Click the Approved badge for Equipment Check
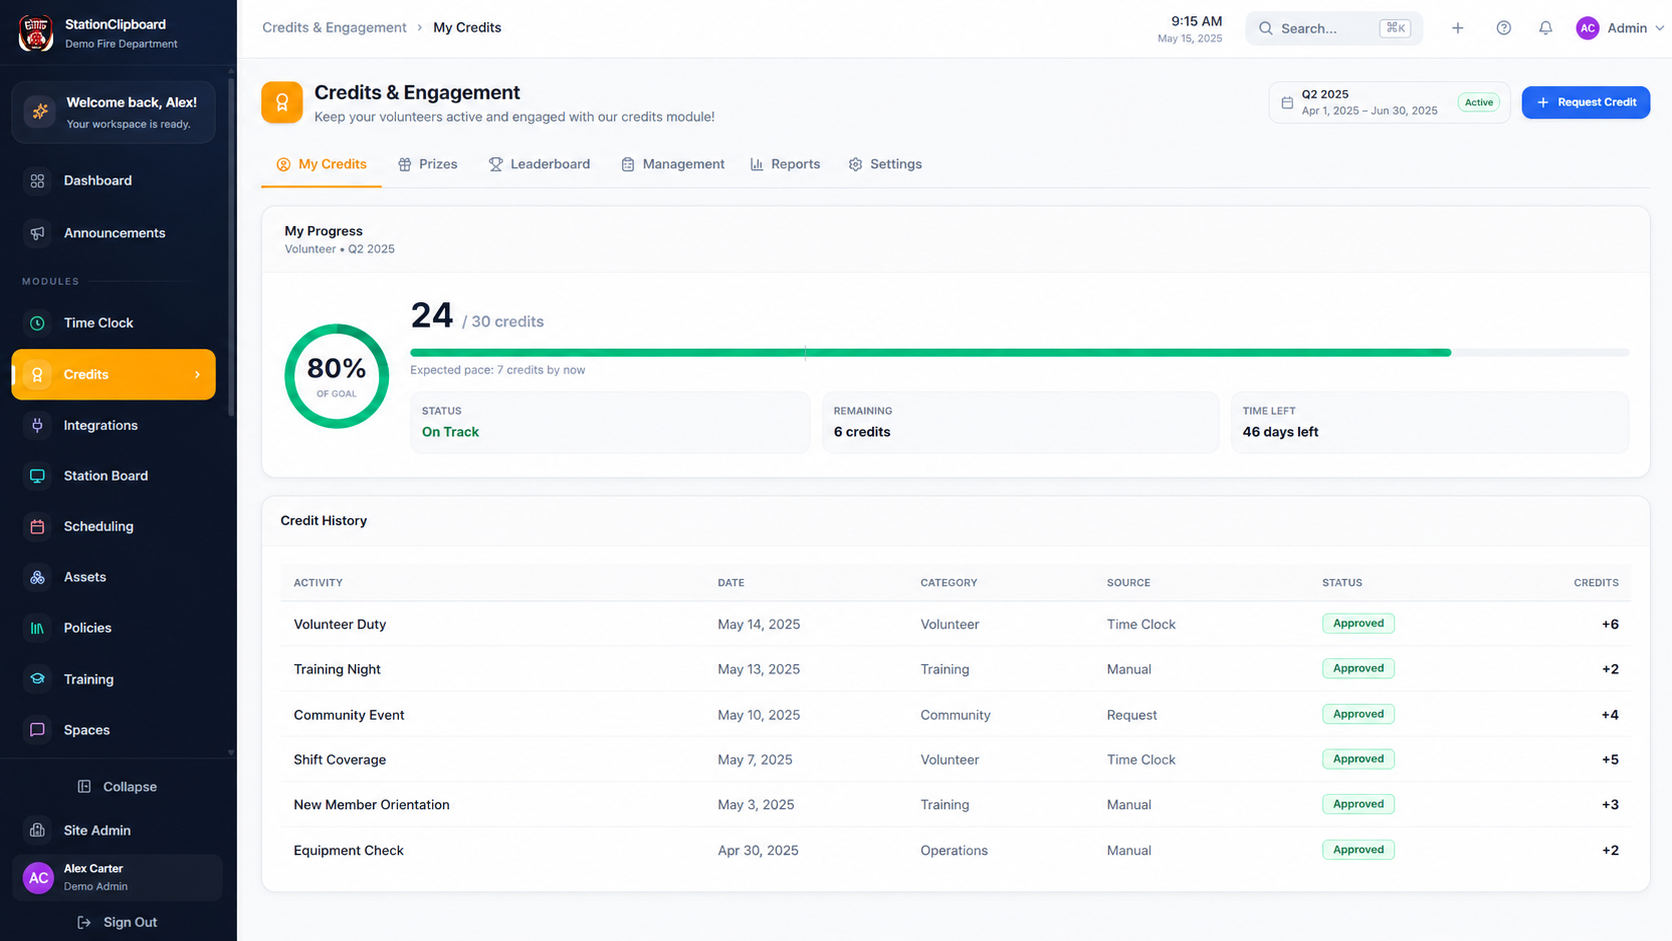The image size is (1672, 941). (1358, 850)
